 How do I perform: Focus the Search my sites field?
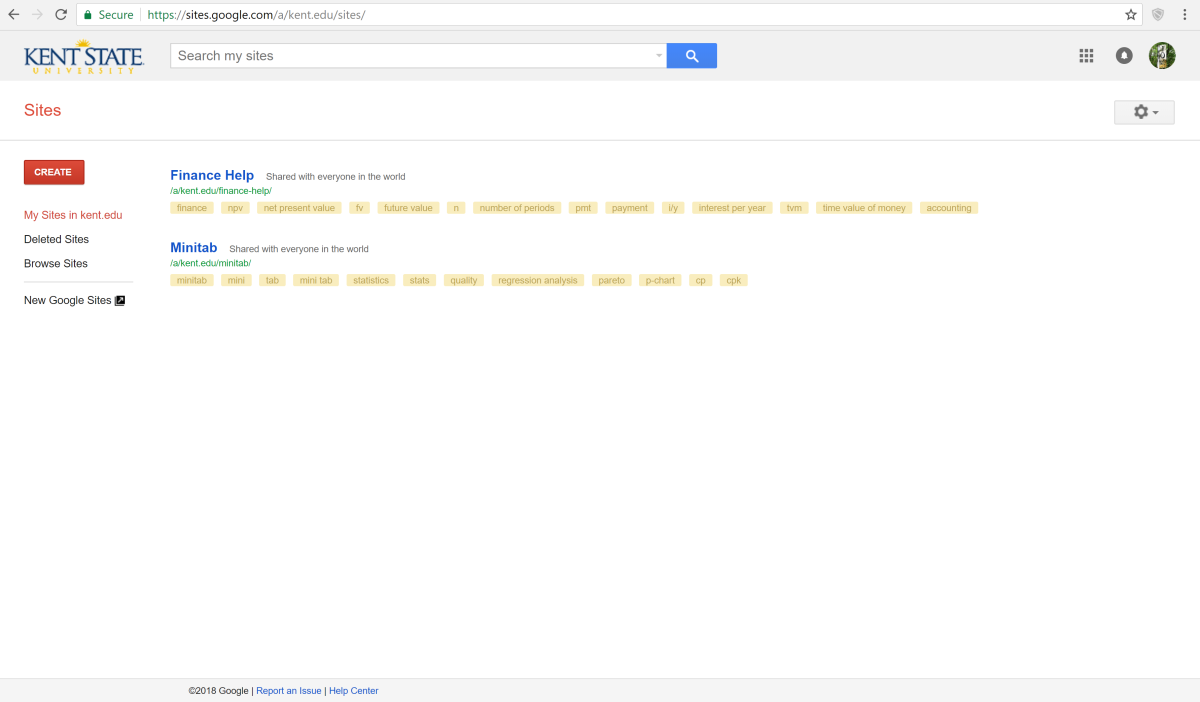[410, 56]
